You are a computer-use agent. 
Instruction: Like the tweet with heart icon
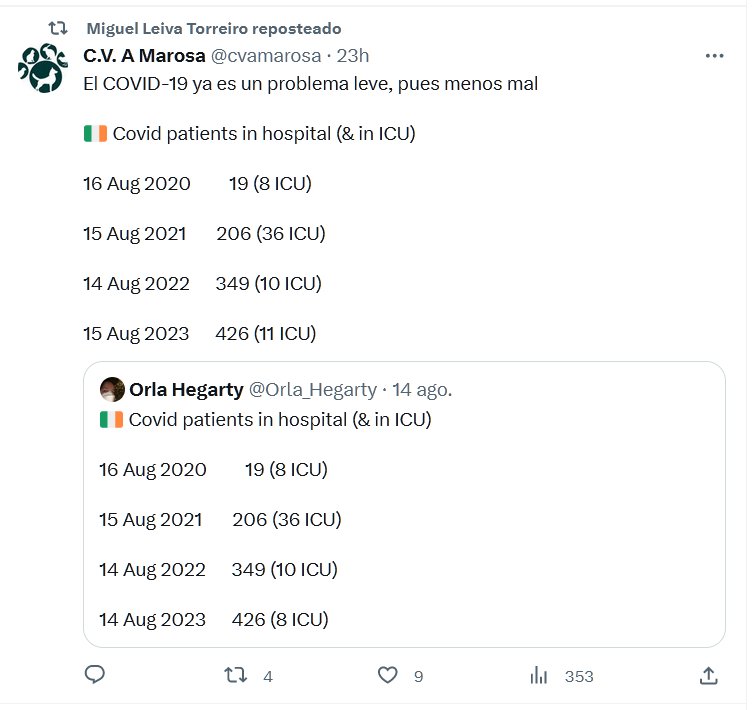[388, 676]
